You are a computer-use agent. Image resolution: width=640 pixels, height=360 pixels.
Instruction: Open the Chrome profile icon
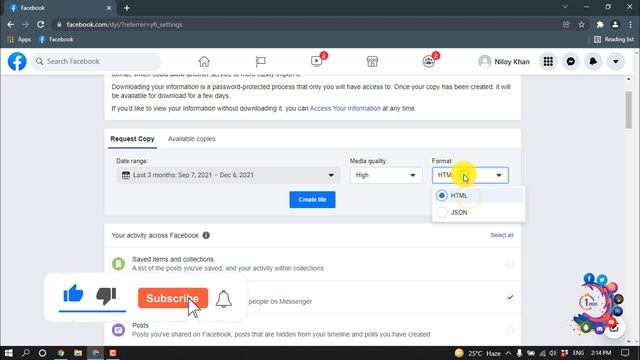(x=615, y=24)
